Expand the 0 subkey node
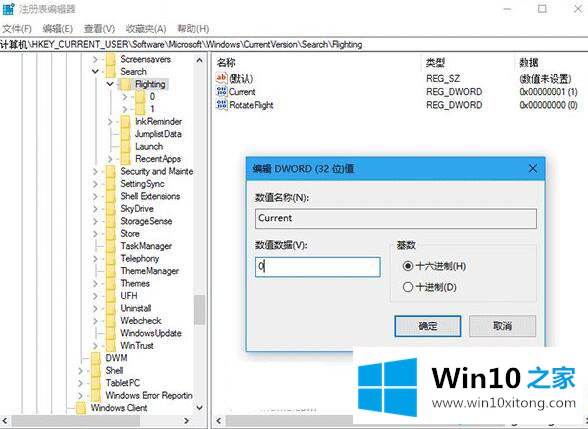Image resolution: width=588 pixels, height=429 pixels. click(x=125, y=97)
